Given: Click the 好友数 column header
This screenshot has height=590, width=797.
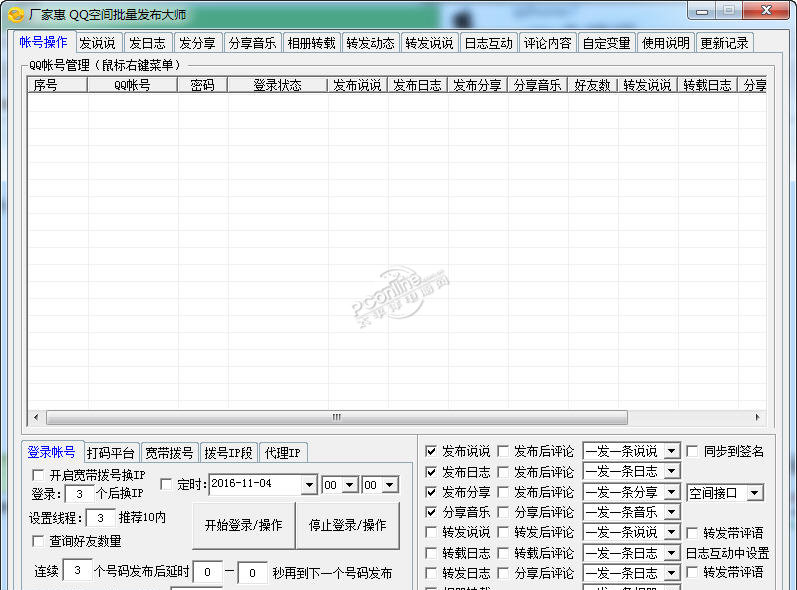Looking at the screenshot, I should pos(592,85).
